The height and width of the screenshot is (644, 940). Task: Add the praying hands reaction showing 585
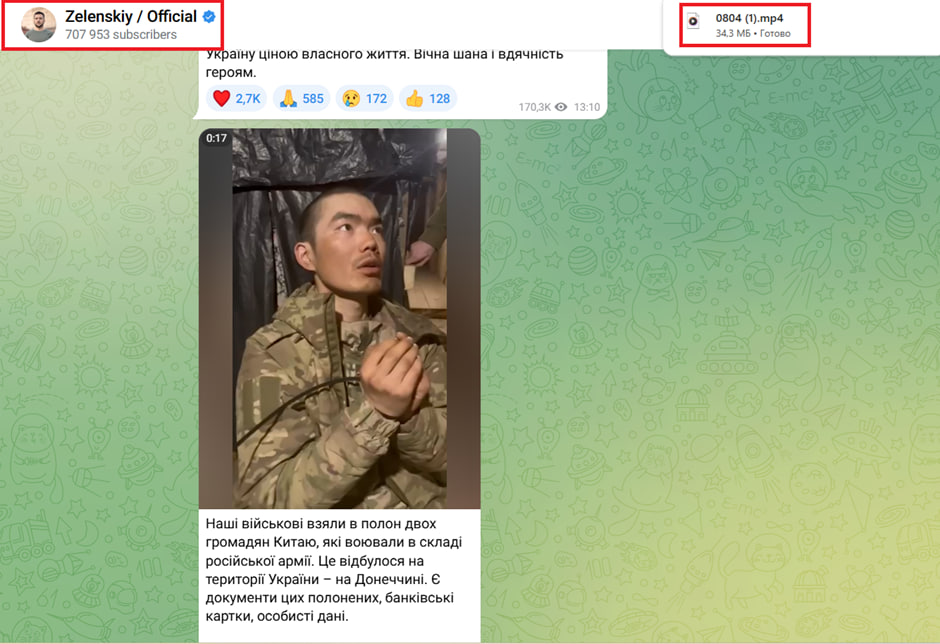(x=302, y=98)
